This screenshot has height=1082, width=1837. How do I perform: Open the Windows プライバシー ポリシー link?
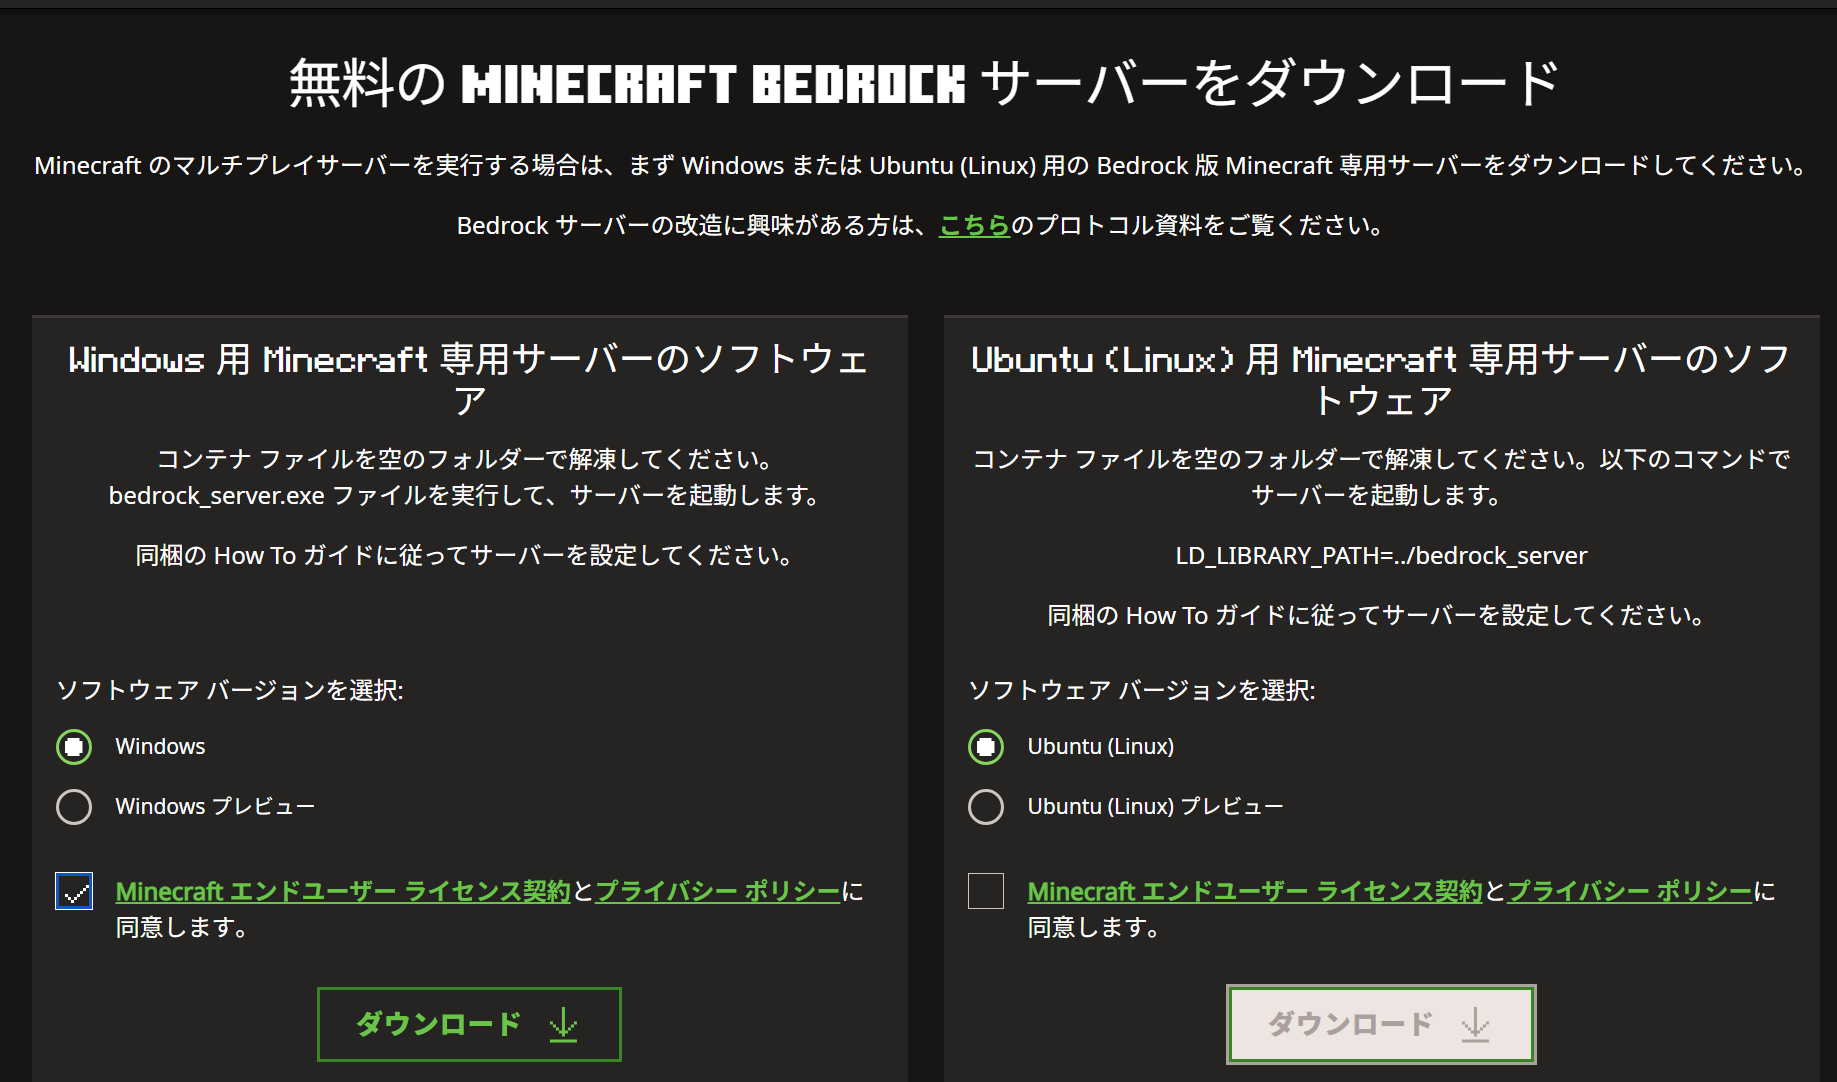click(x=717, y=891)
